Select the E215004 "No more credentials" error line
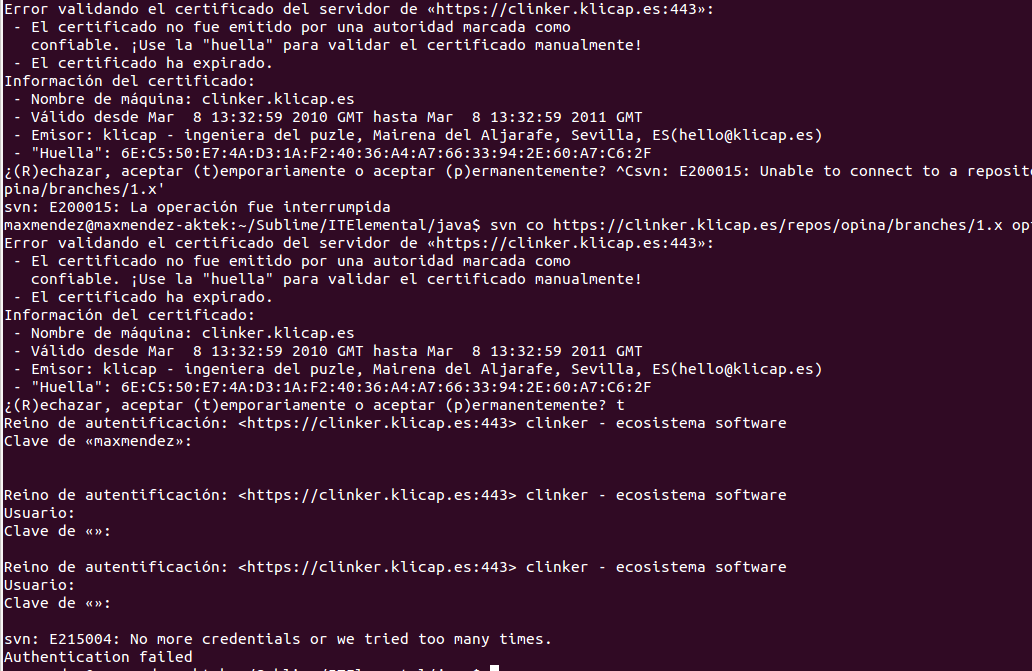This screenshot has height=671, width=1032. [277, 639]
